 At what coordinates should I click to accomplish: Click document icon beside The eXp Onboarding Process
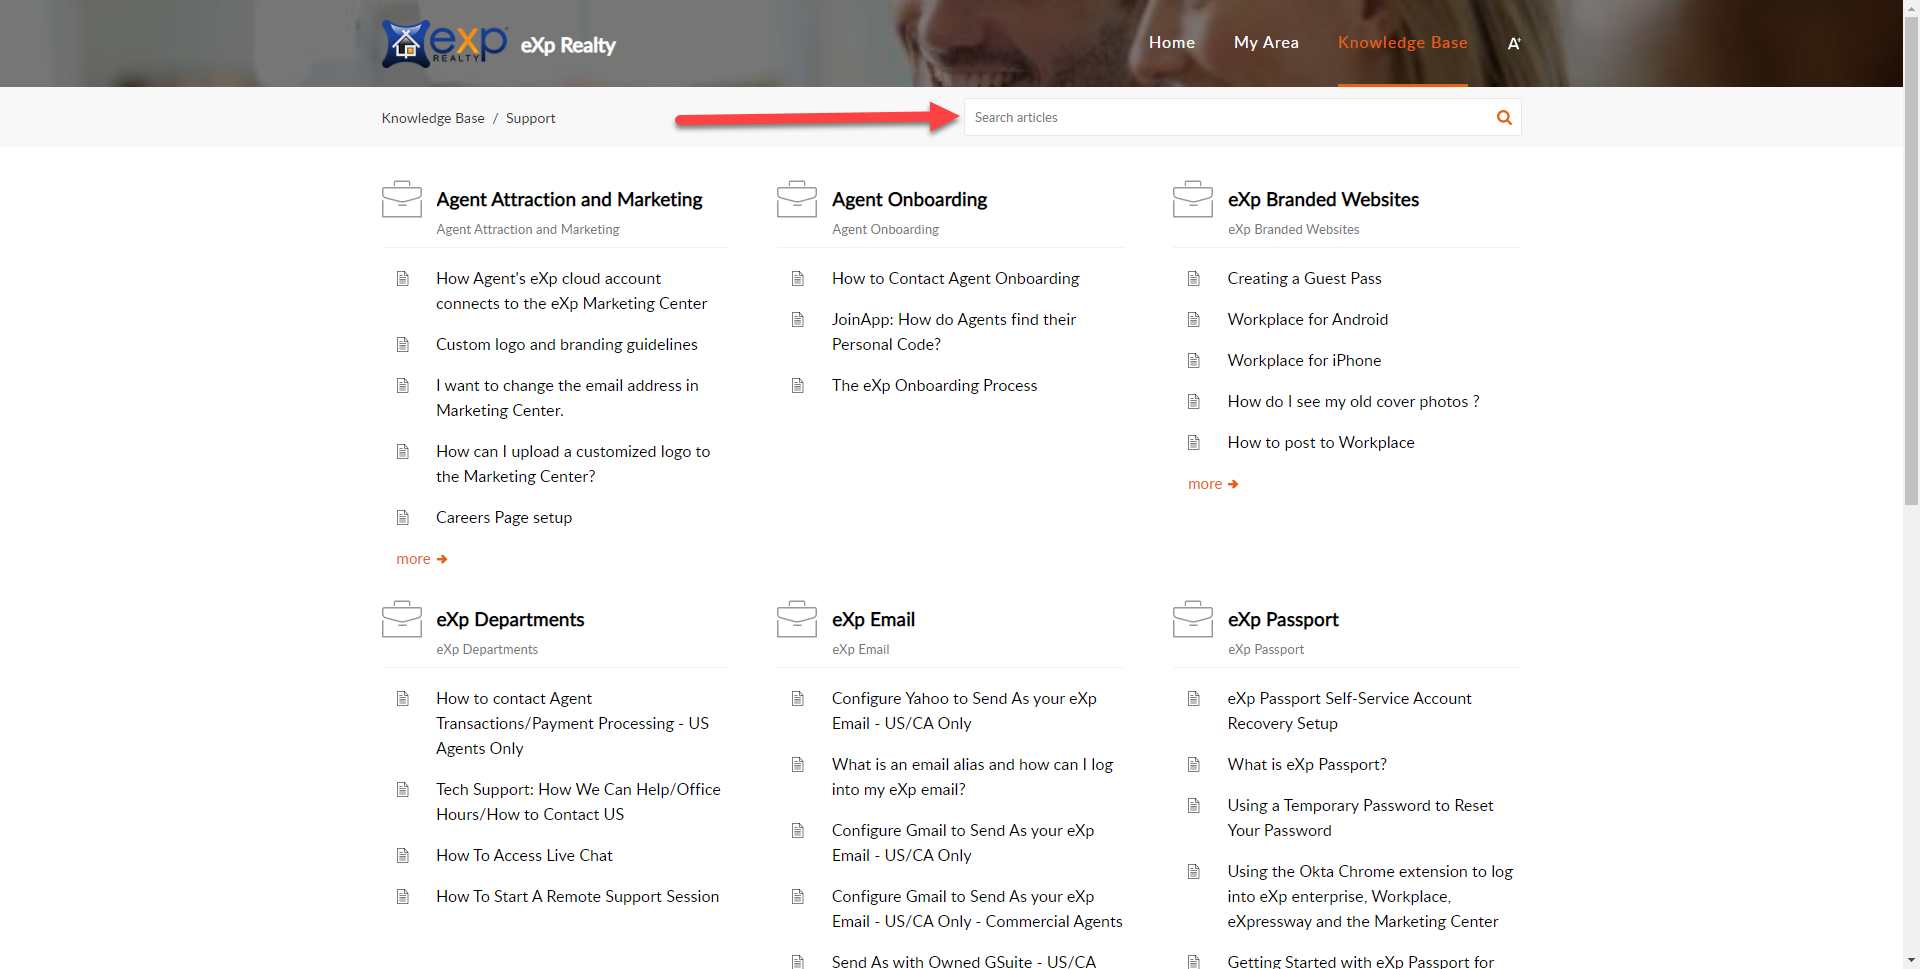pyautogui.click(x=798, y=385)
